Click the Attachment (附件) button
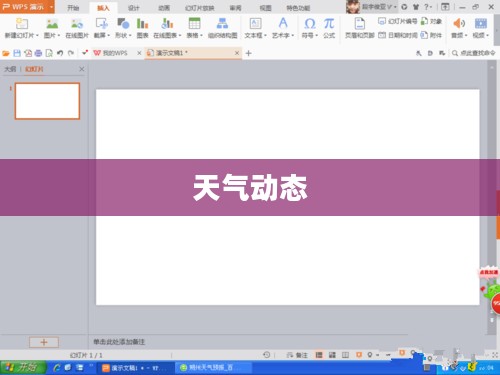The width and height of the screenshot is (500, 375). (x=431, y=35)
